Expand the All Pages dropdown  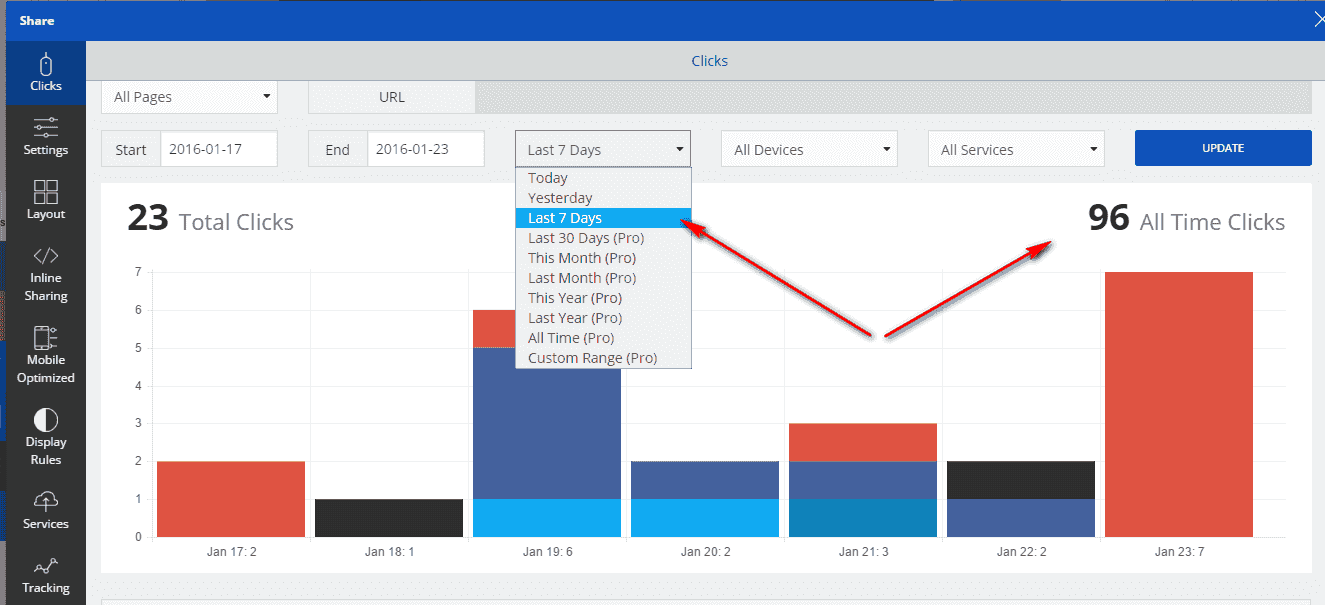tap(189, 97)
